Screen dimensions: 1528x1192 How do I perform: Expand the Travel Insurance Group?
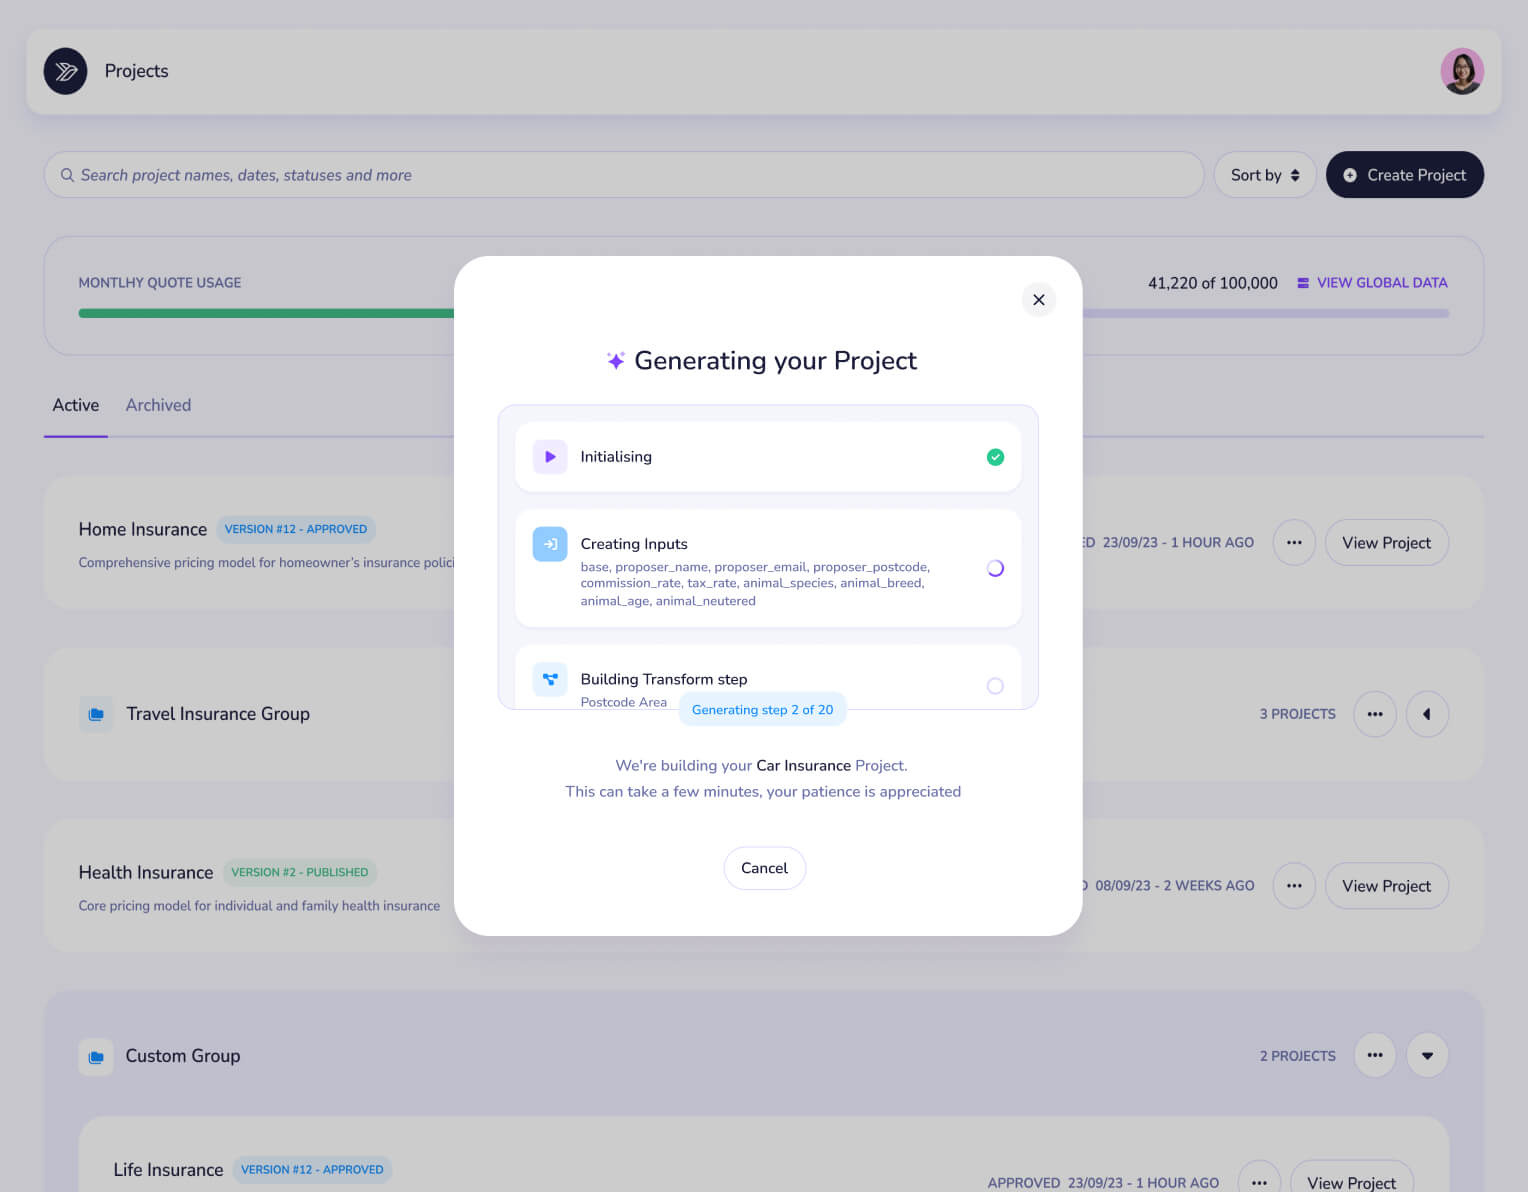coord(1427,714)
